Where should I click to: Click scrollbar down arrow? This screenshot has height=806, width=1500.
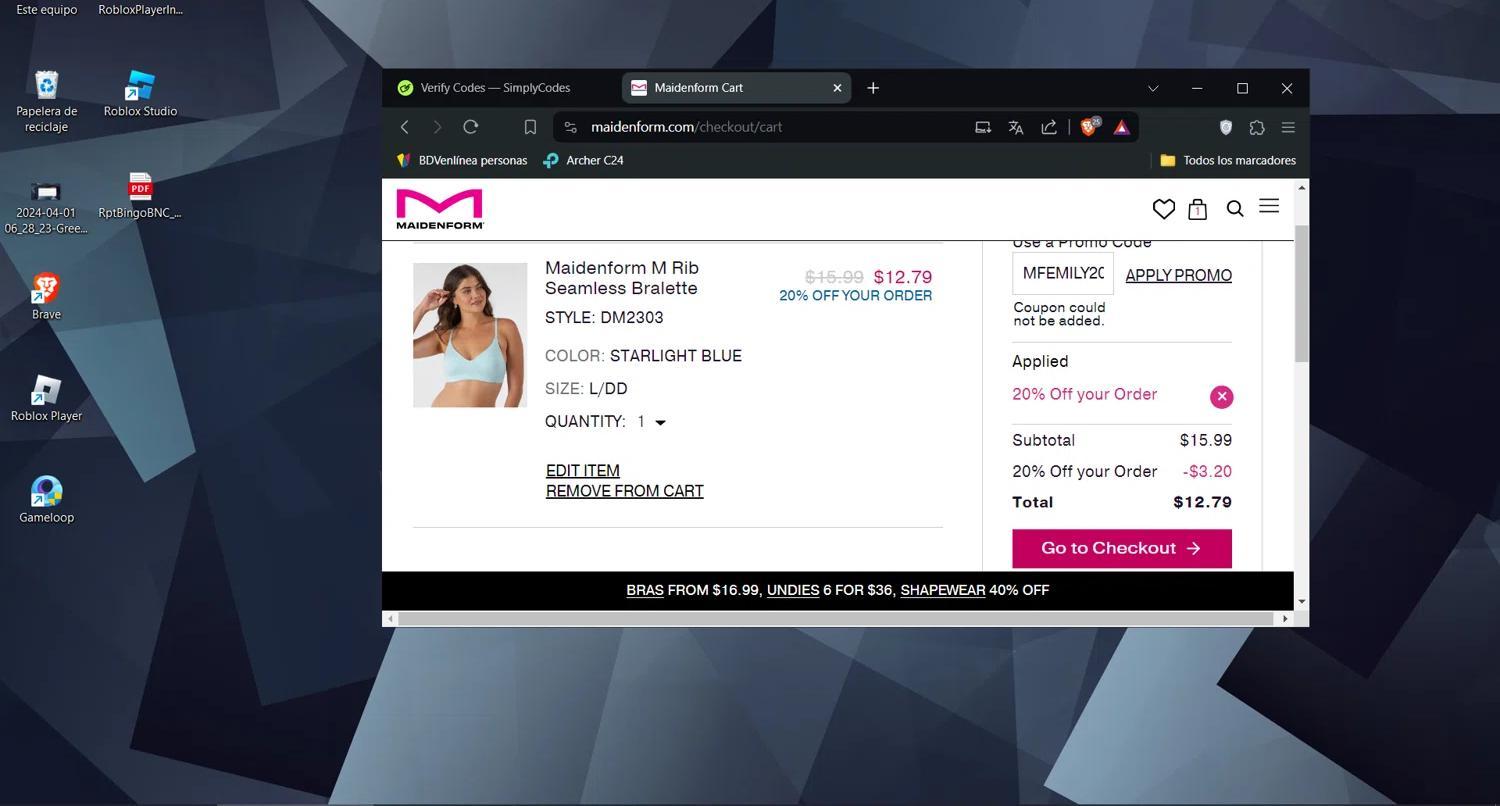click(x=1301, y=602)
